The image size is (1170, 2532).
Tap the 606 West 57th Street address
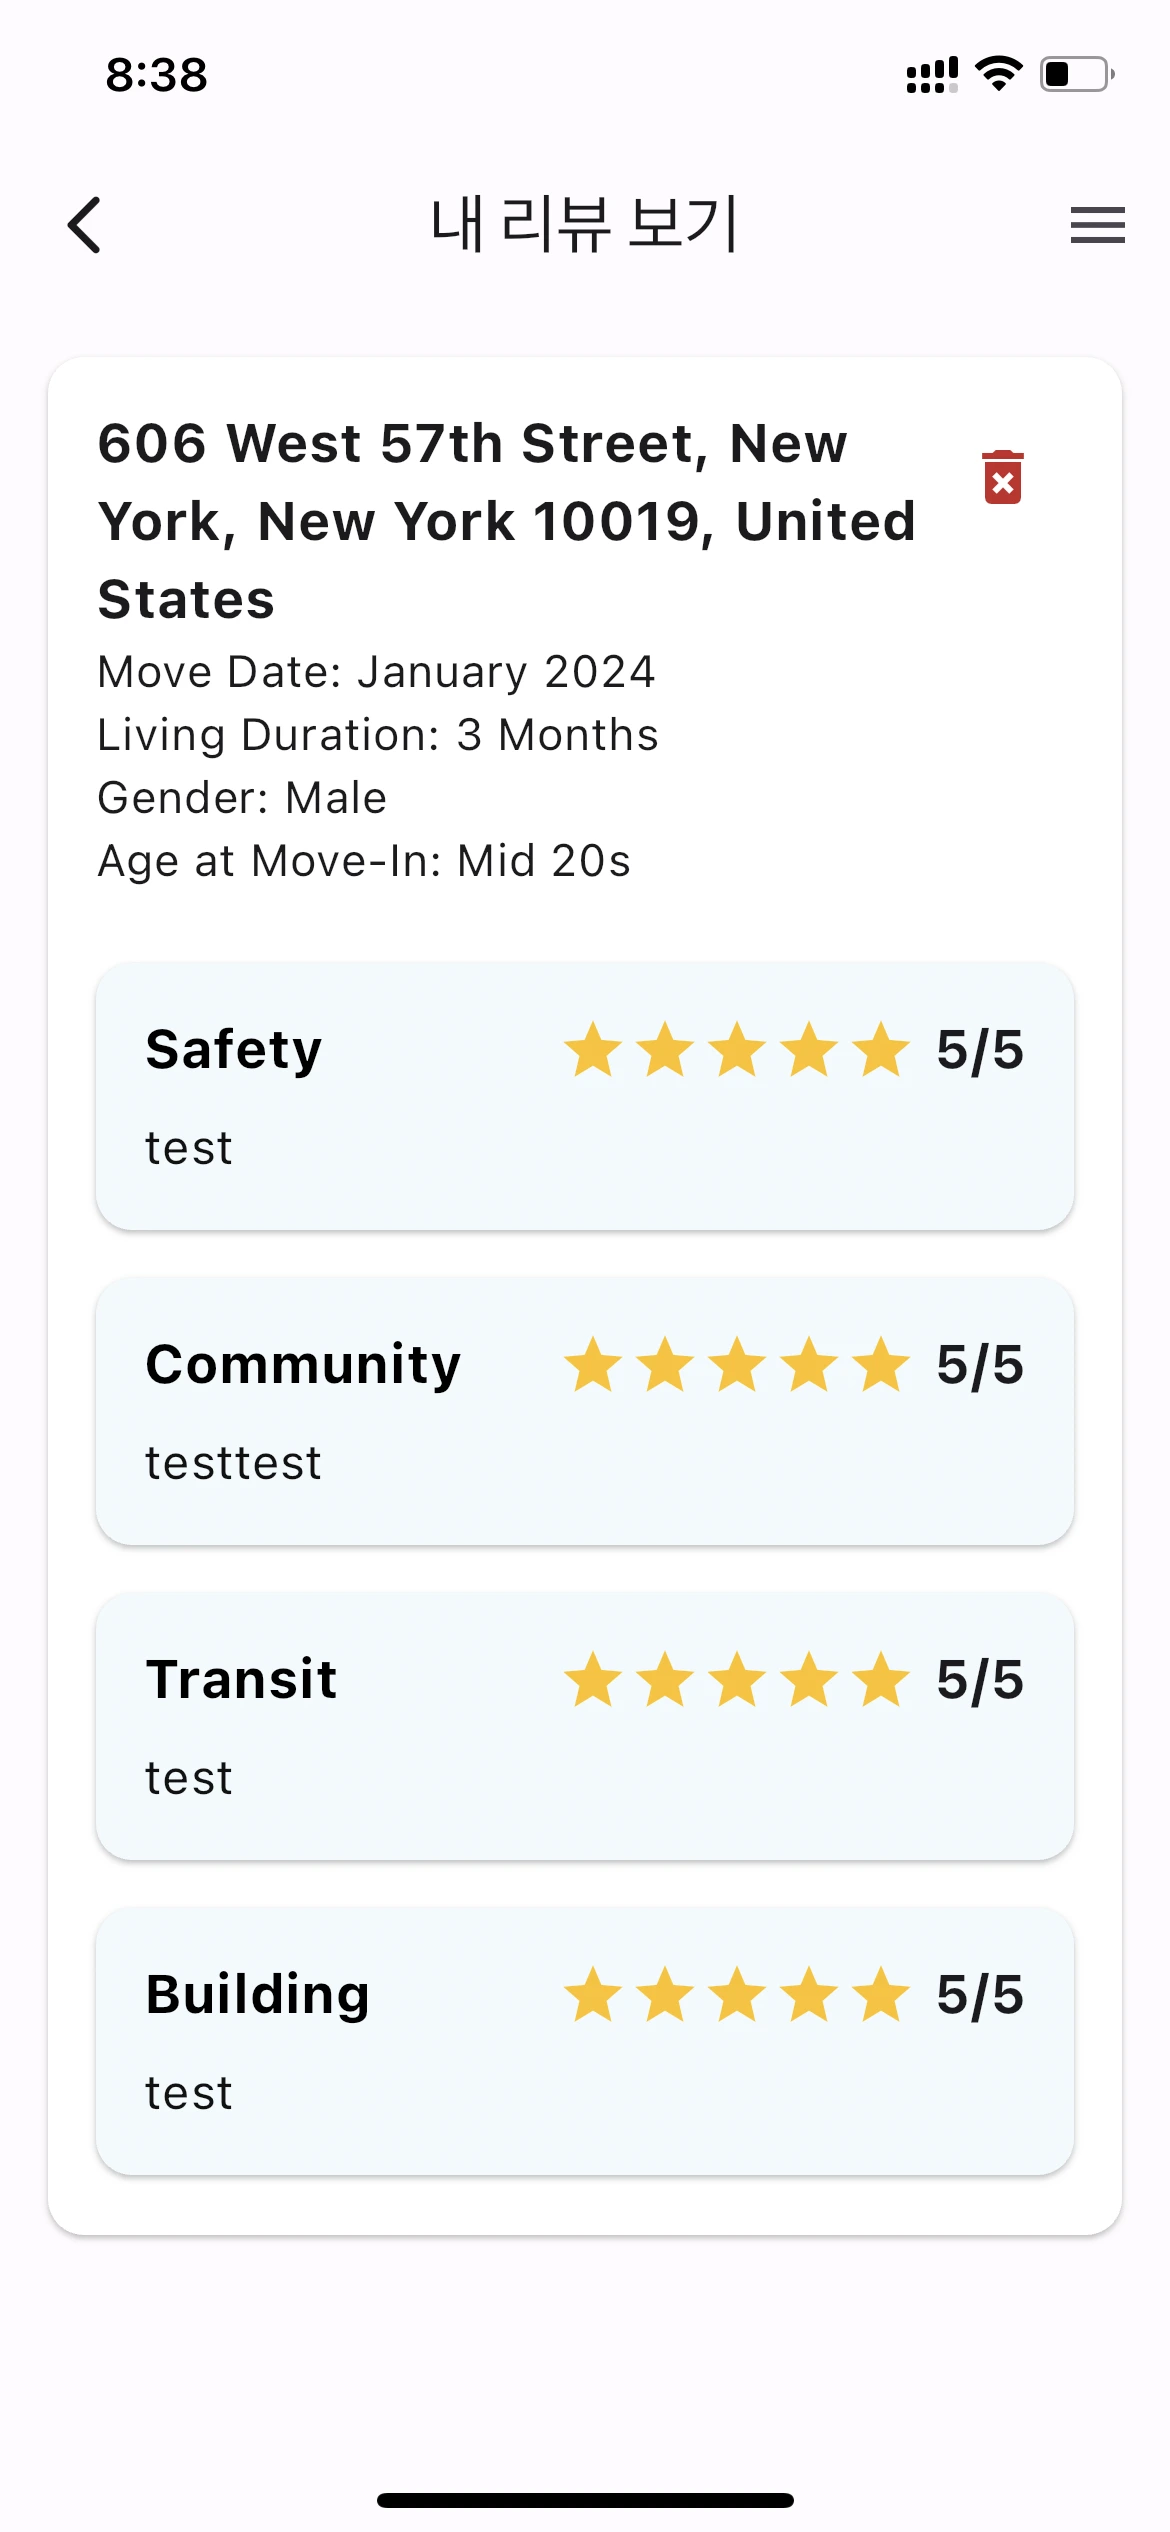(507, 521)
